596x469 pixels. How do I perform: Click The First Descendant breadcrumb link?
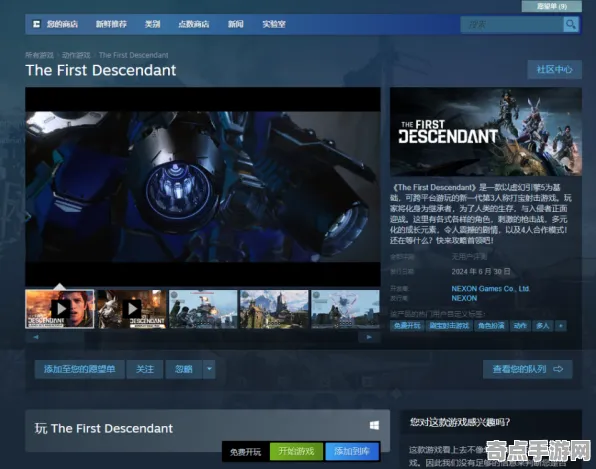tap(133, 55)
